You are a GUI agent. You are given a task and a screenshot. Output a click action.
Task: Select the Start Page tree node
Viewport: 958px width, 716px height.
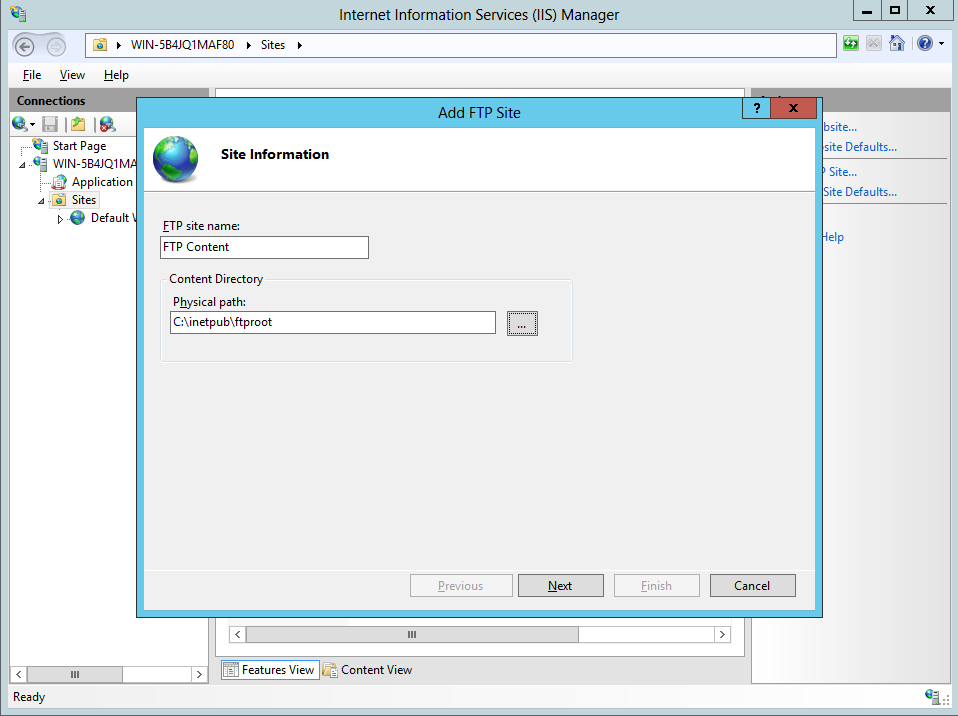(x=78, y=146)
